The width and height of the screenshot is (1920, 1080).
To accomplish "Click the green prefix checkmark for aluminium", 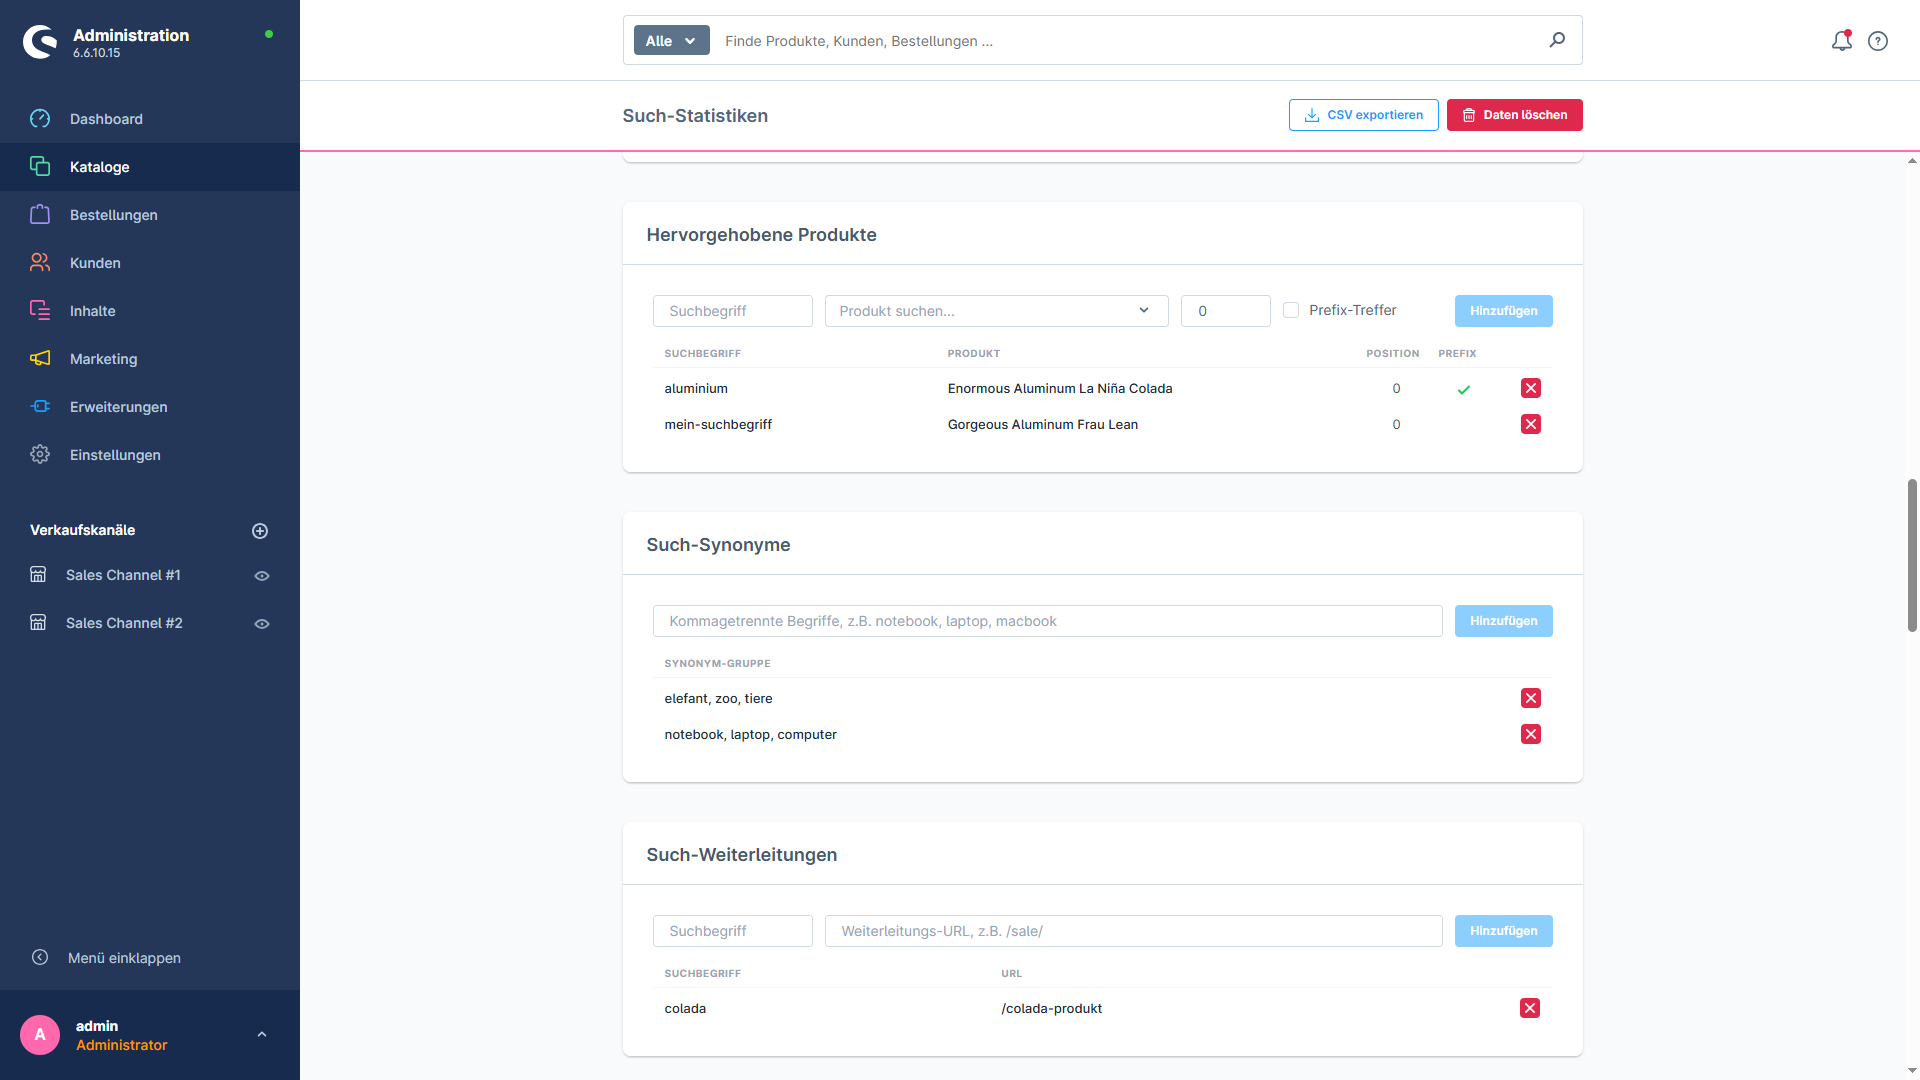I will click(x=1464, y=389).
